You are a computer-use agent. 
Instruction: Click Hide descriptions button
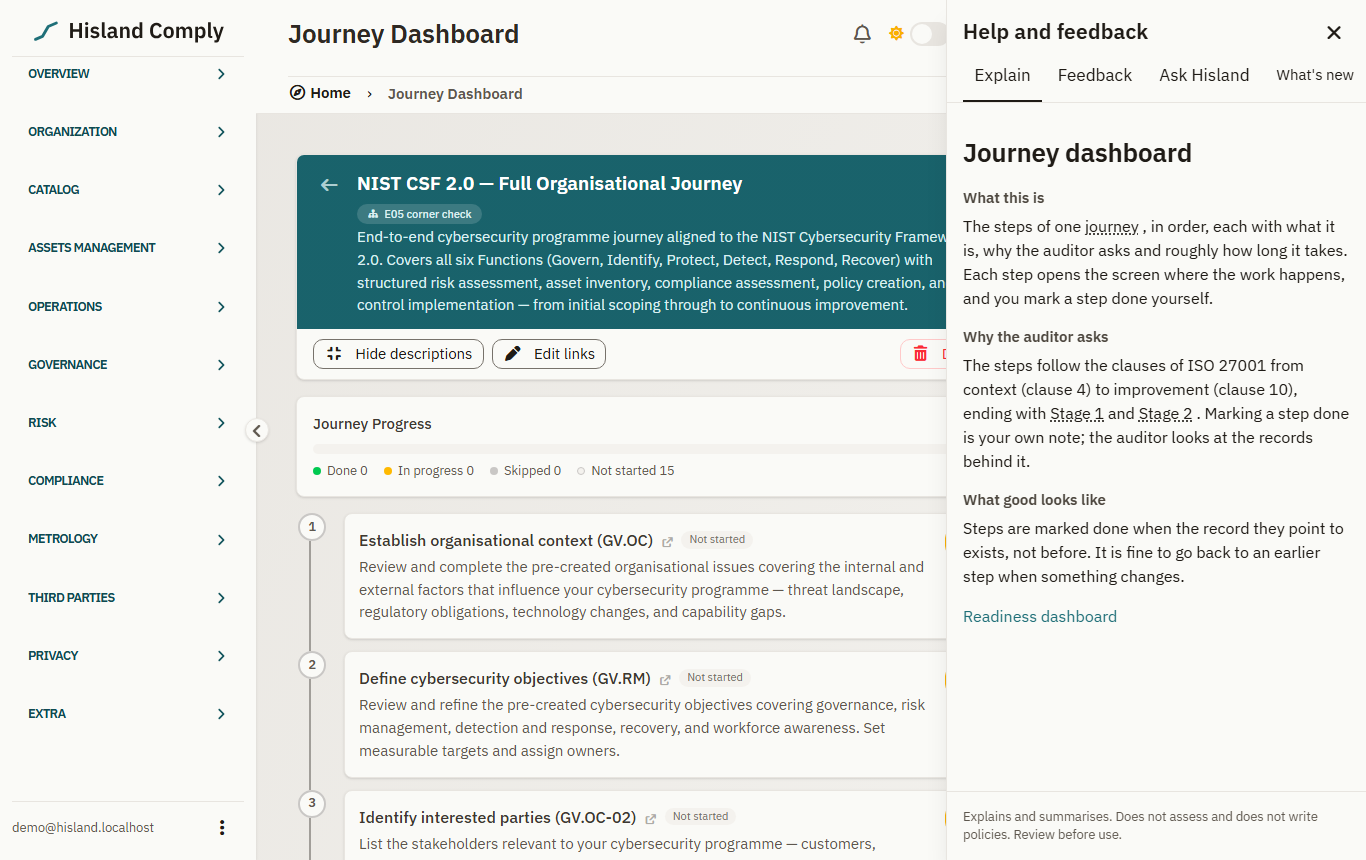coord(399,354)
